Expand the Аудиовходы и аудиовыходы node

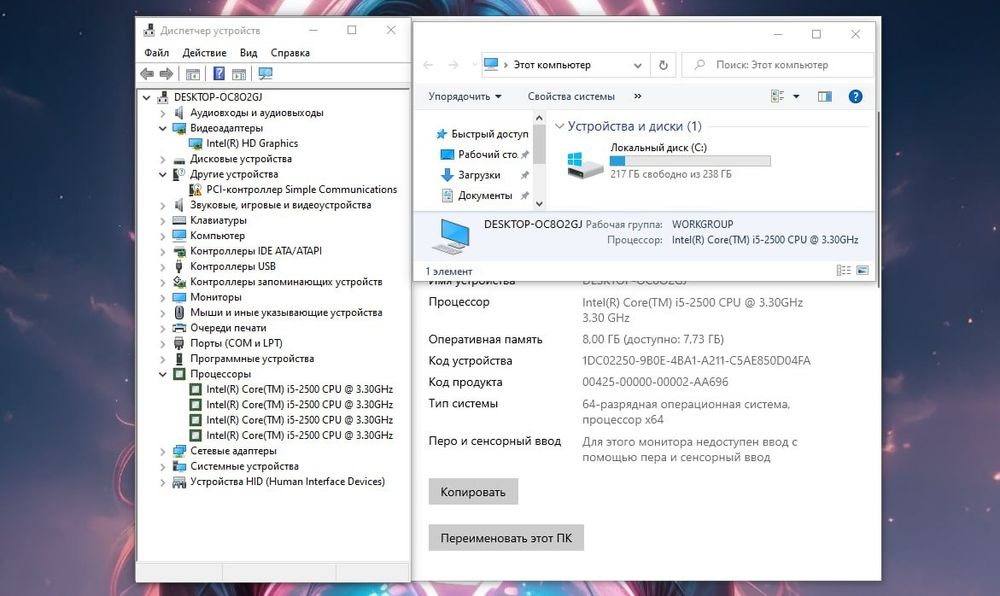[x=163, y=113]
